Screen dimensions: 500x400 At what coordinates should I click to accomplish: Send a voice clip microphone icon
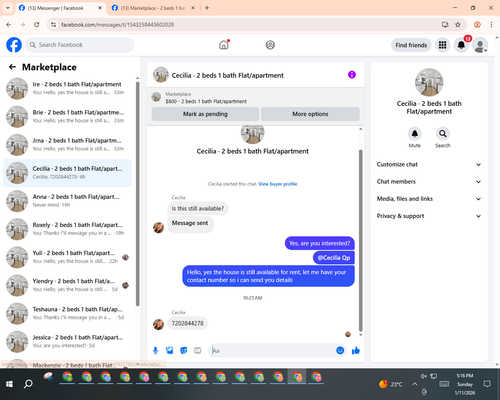tap(155, 350)
